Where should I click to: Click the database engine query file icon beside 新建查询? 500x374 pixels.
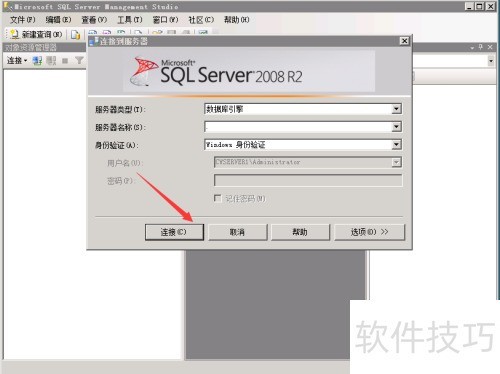[75, 34]
